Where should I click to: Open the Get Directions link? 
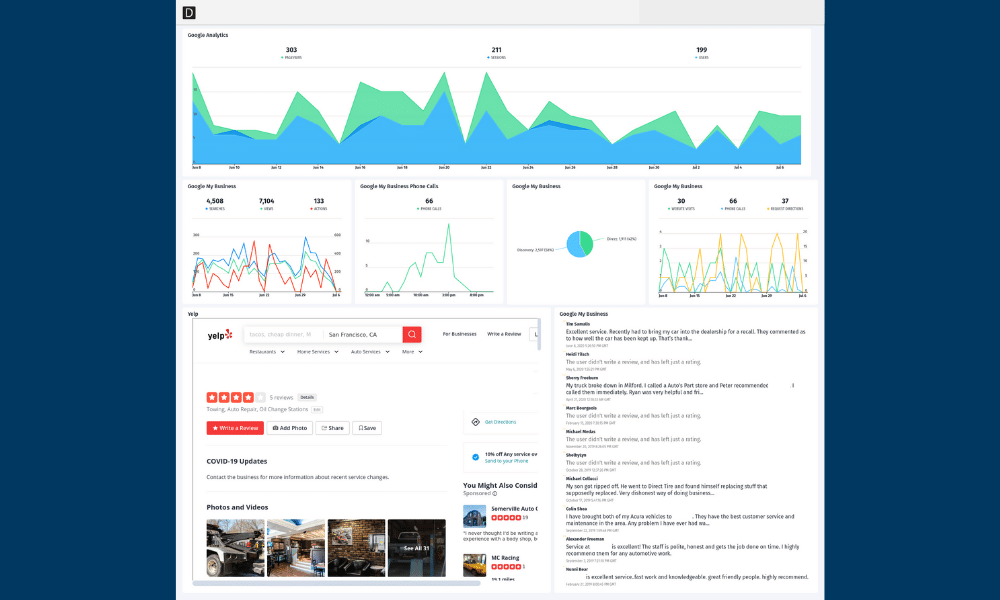[x=500, y=422]
